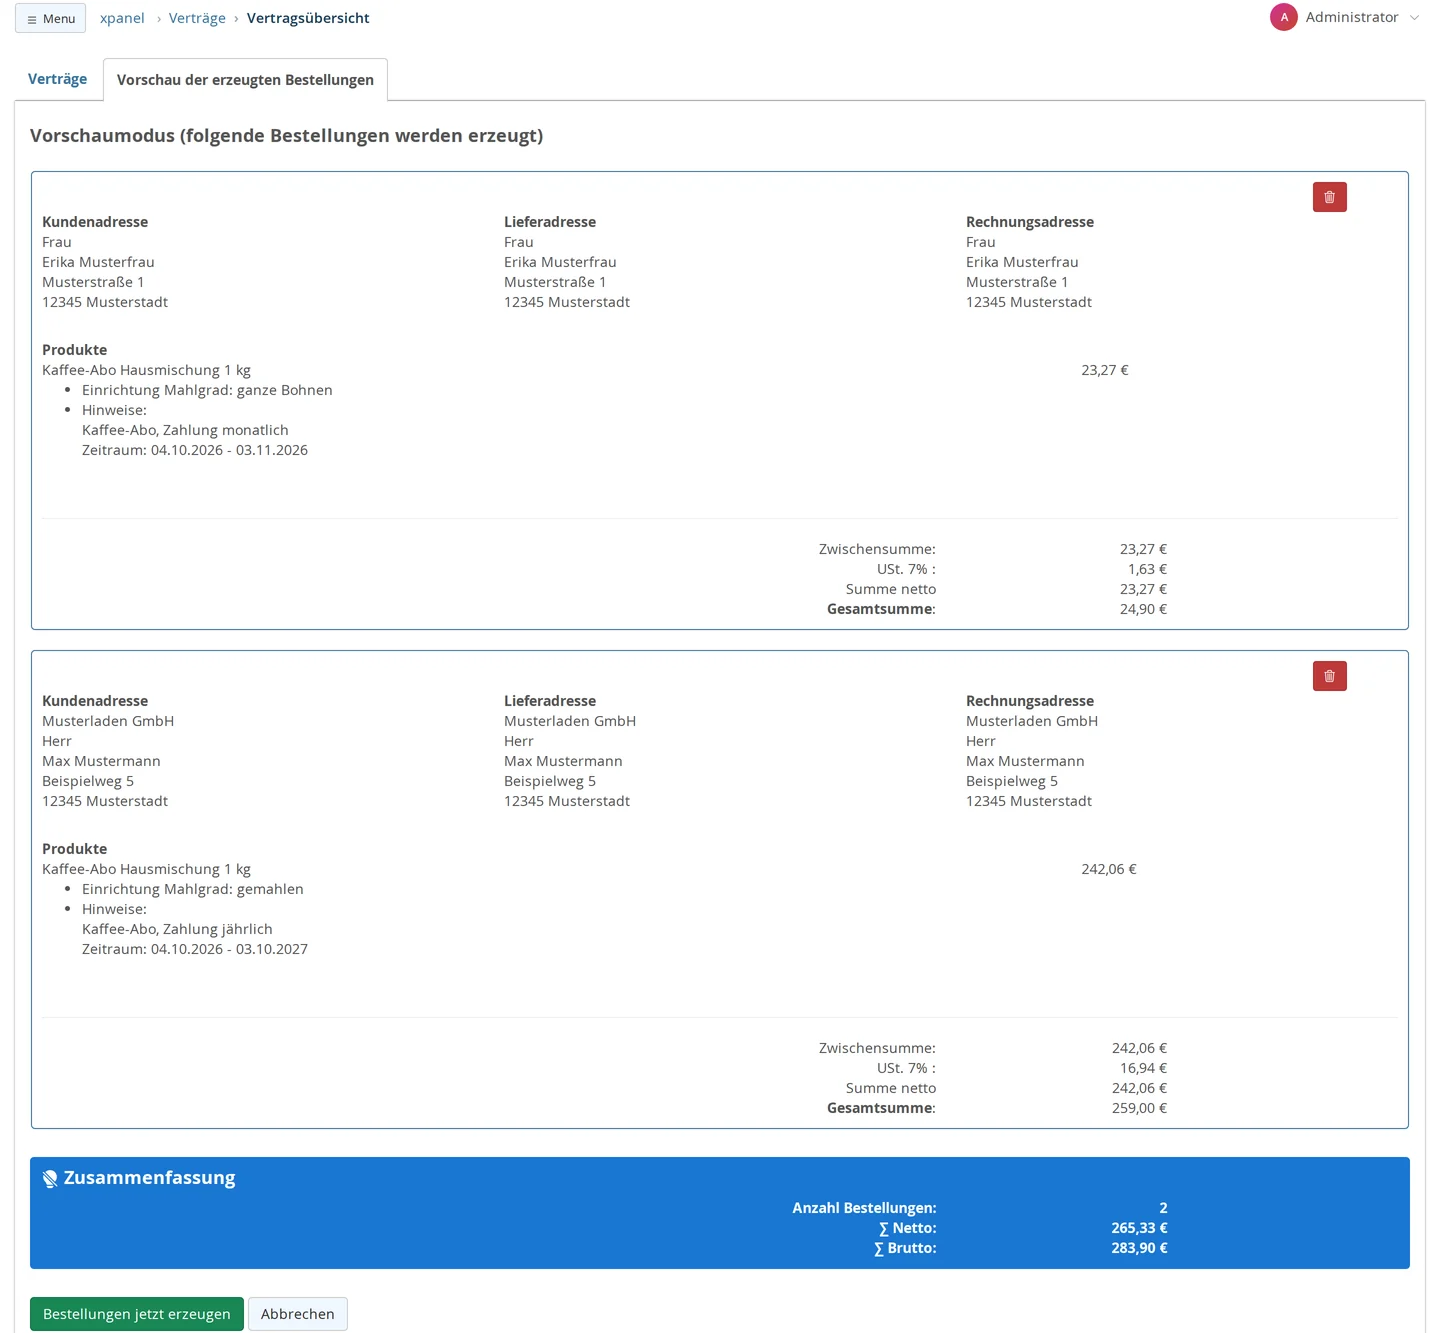Click Vertragsübersicht breadcrumb
The height and width of the screenshot is (1333, 1440).
pos(308,18)
